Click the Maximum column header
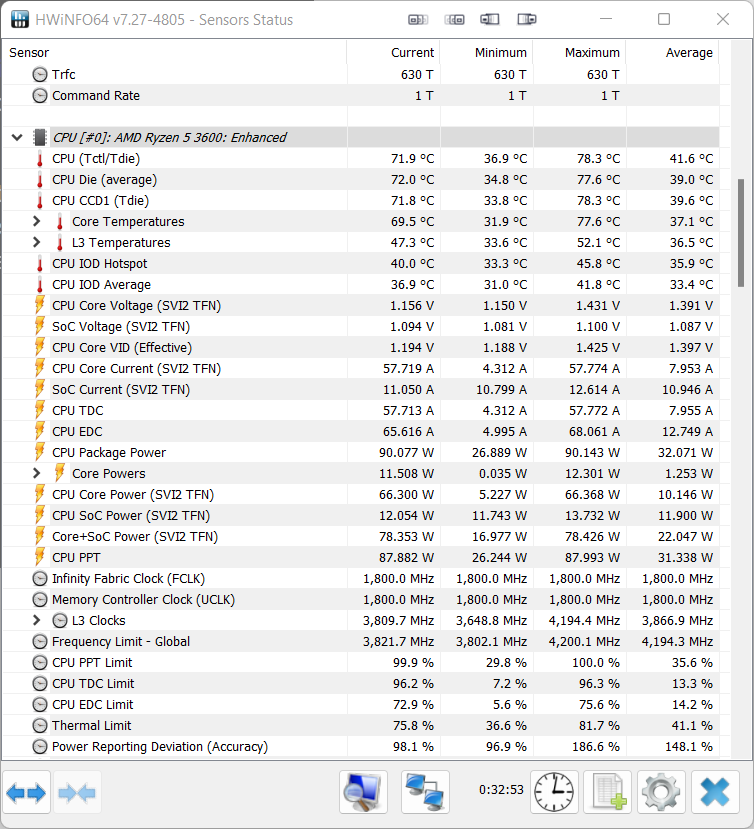The image size is (754, 829). (580, 53)
